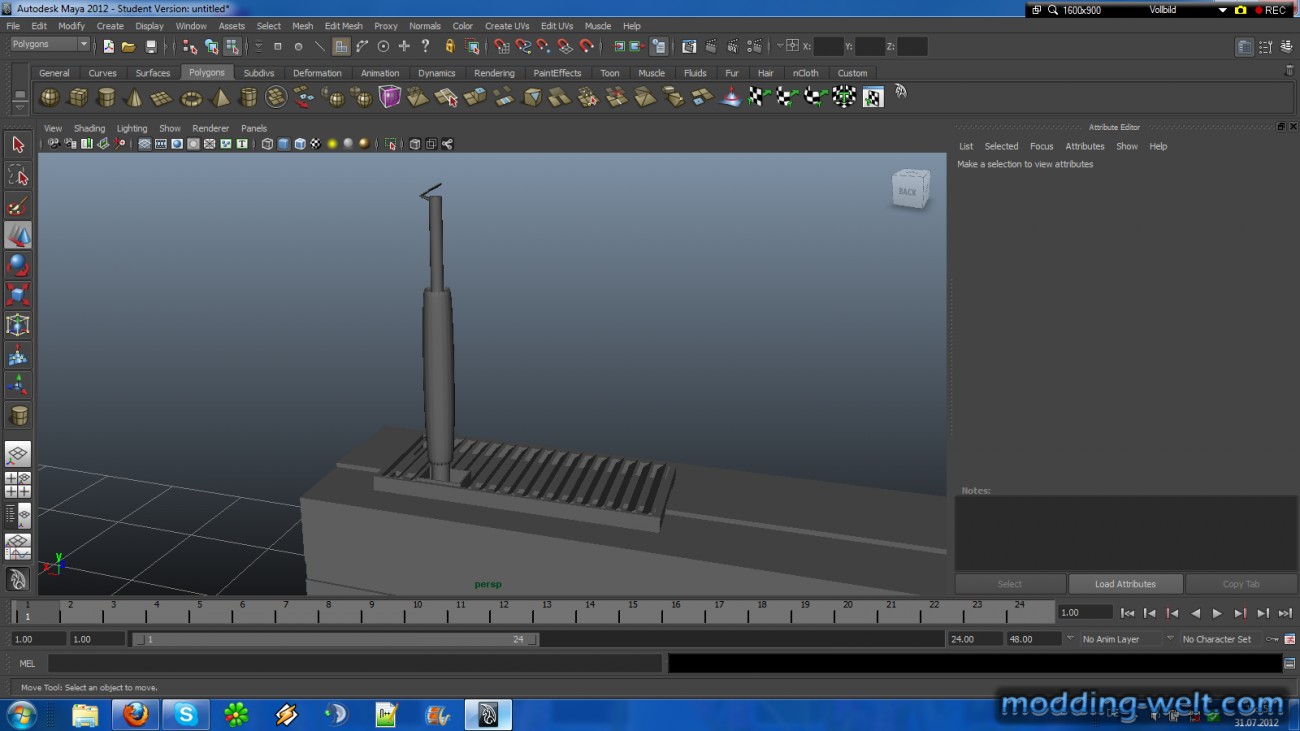The height and width of the screenshot is (731, 1300).
Task: Click the lock selection padlock icon
Action: (449, 46)
